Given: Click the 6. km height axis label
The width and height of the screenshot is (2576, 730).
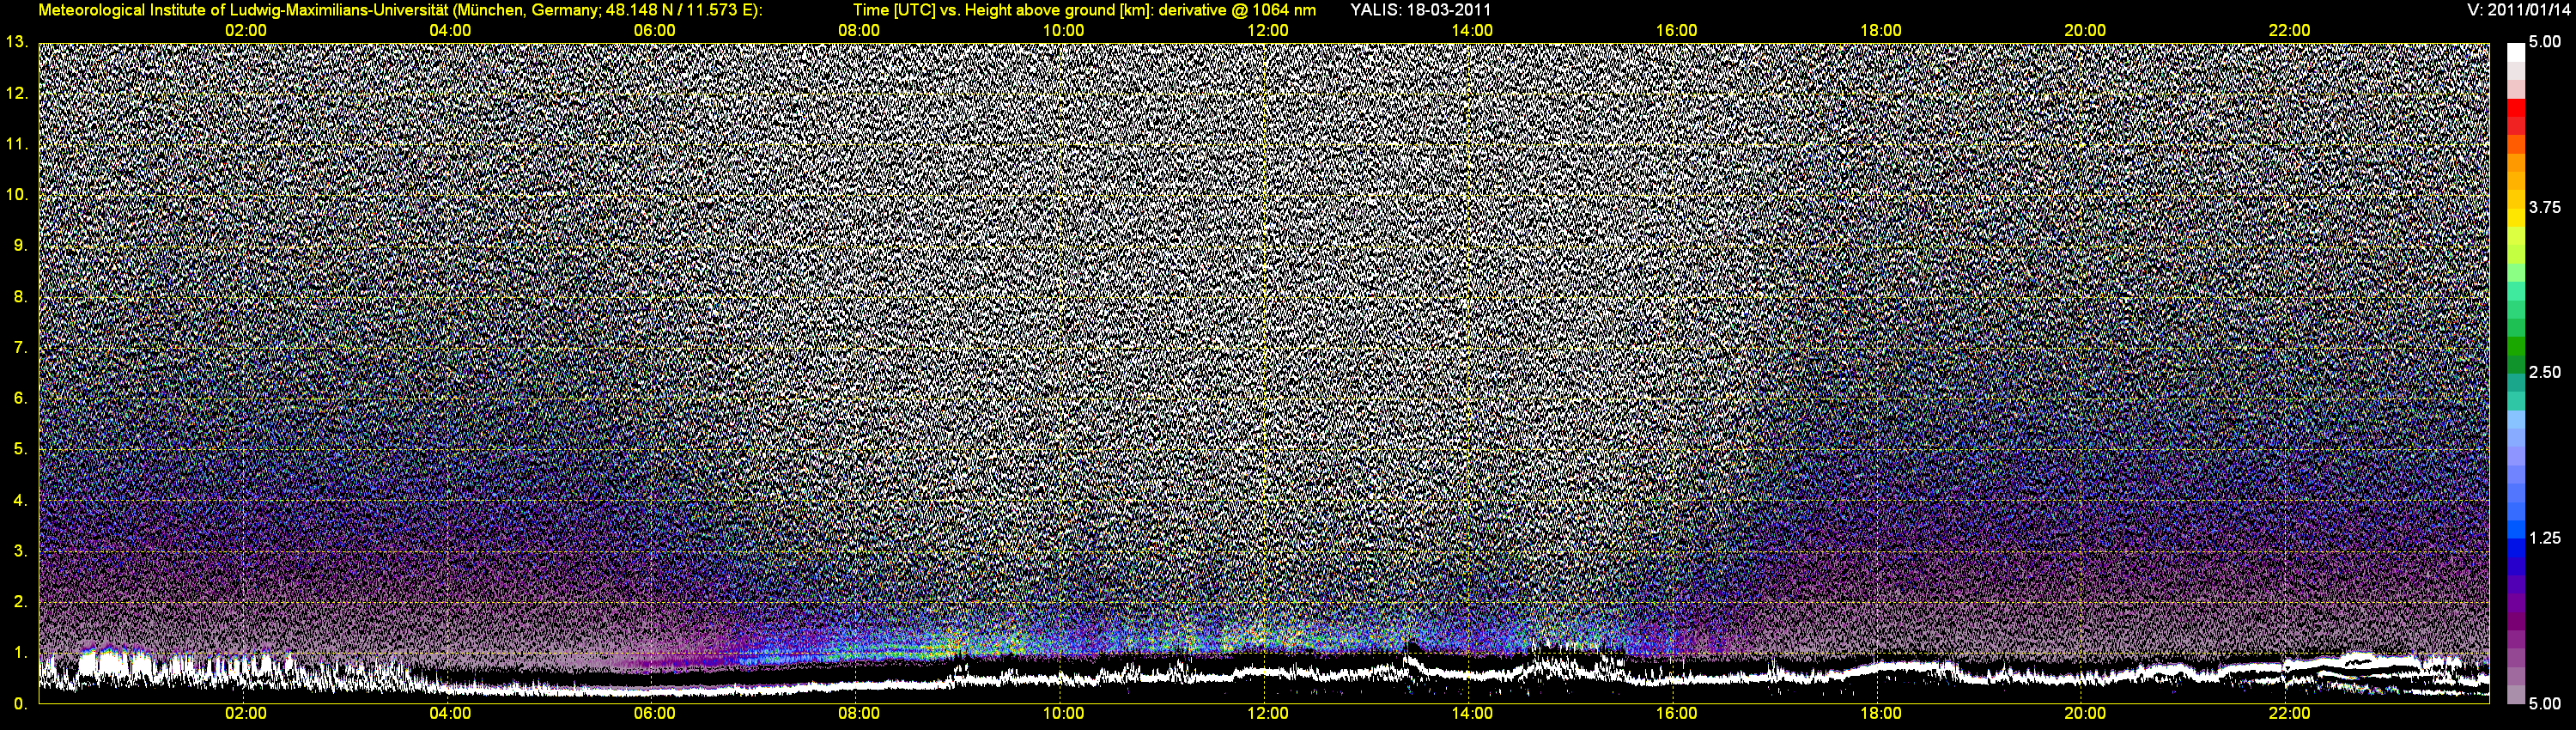Looking at the screenshot, I should tap(20, 398).
